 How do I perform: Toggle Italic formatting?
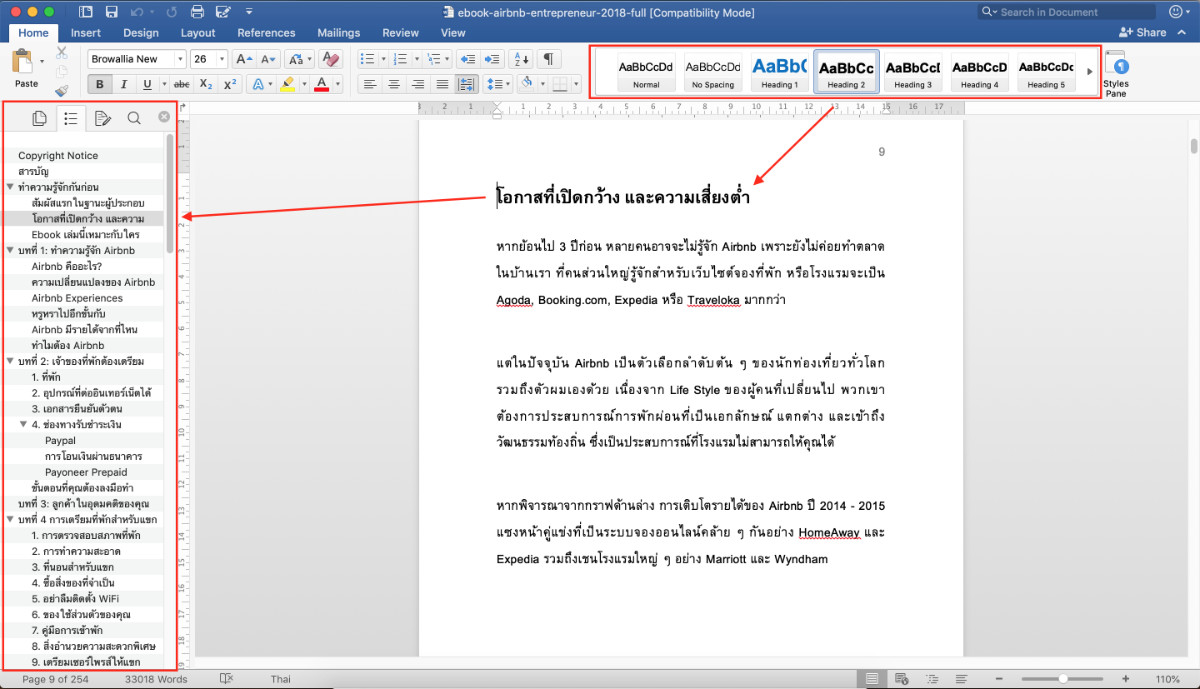[124, 84]
